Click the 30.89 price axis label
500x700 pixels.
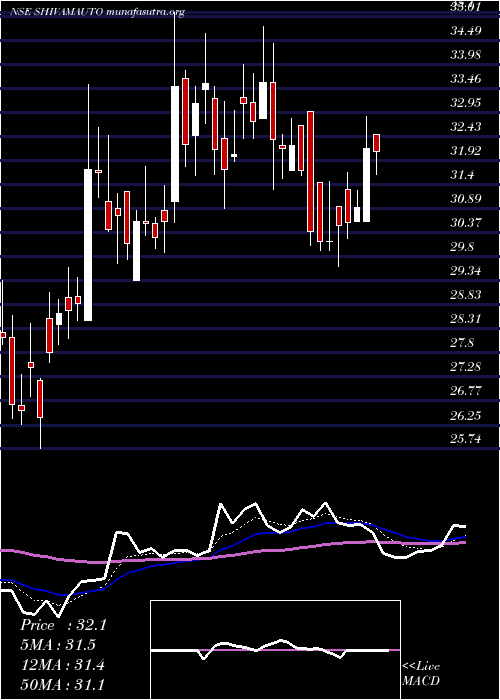(x=466, y=199)
